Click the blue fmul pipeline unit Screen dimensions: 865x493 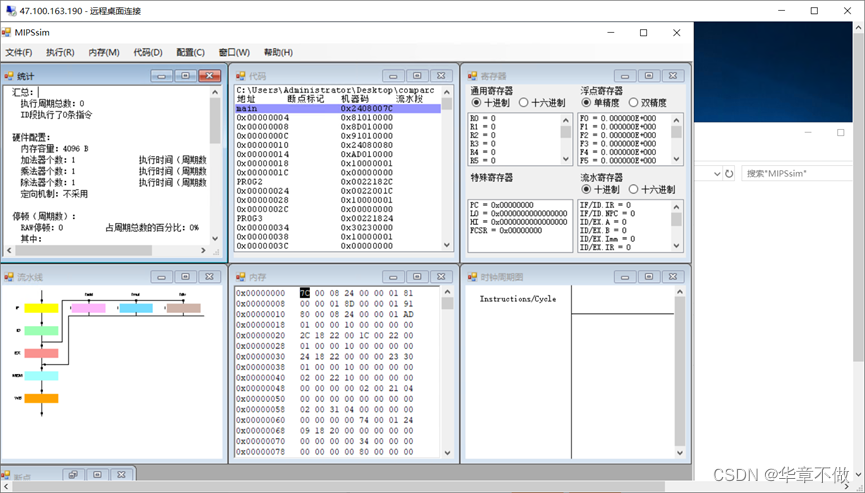pos(136,308)
